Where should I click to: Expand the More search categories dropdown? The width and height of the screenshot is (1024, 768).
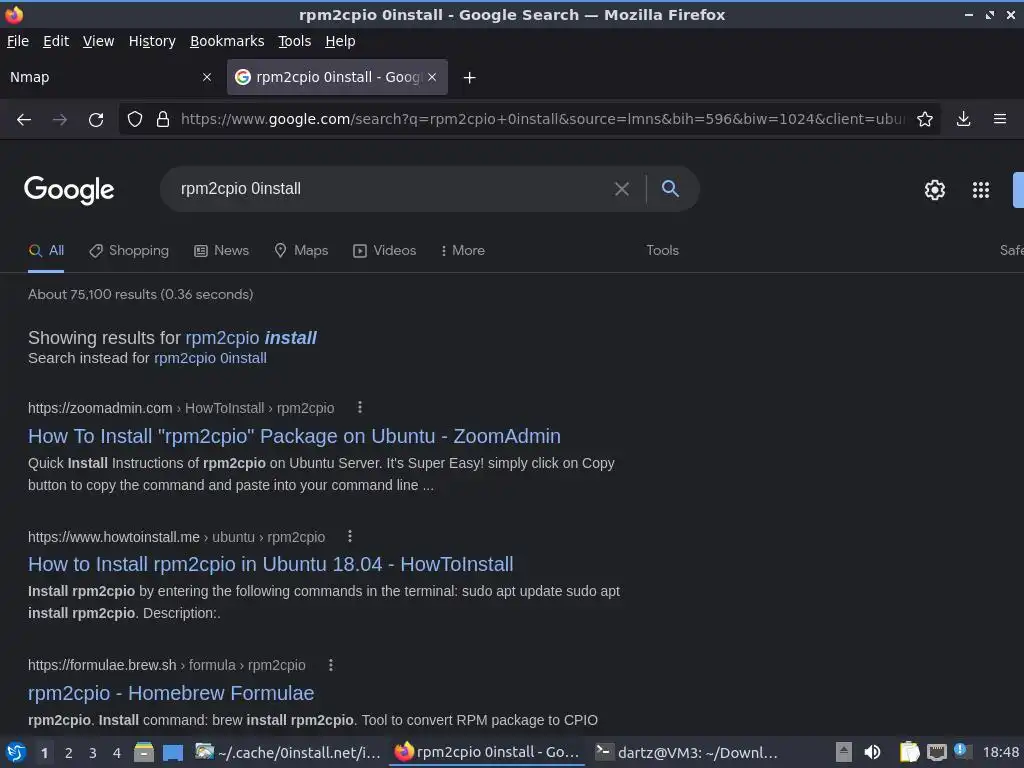pos(462,251)
